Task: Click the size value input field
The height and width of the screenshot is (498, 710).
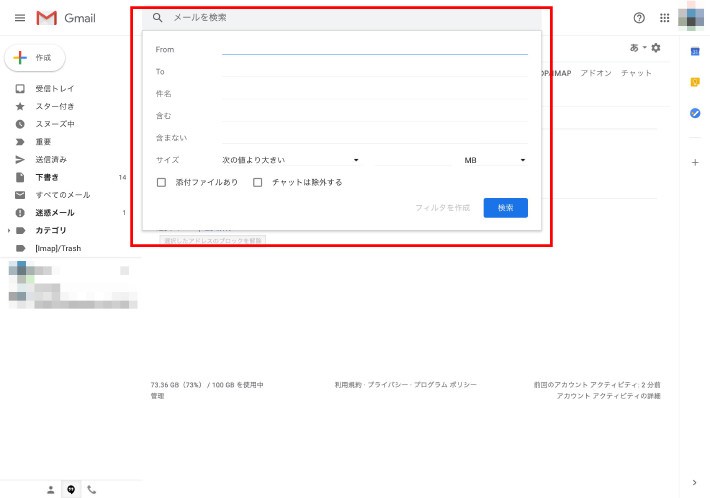Action: tap(413, 160)
